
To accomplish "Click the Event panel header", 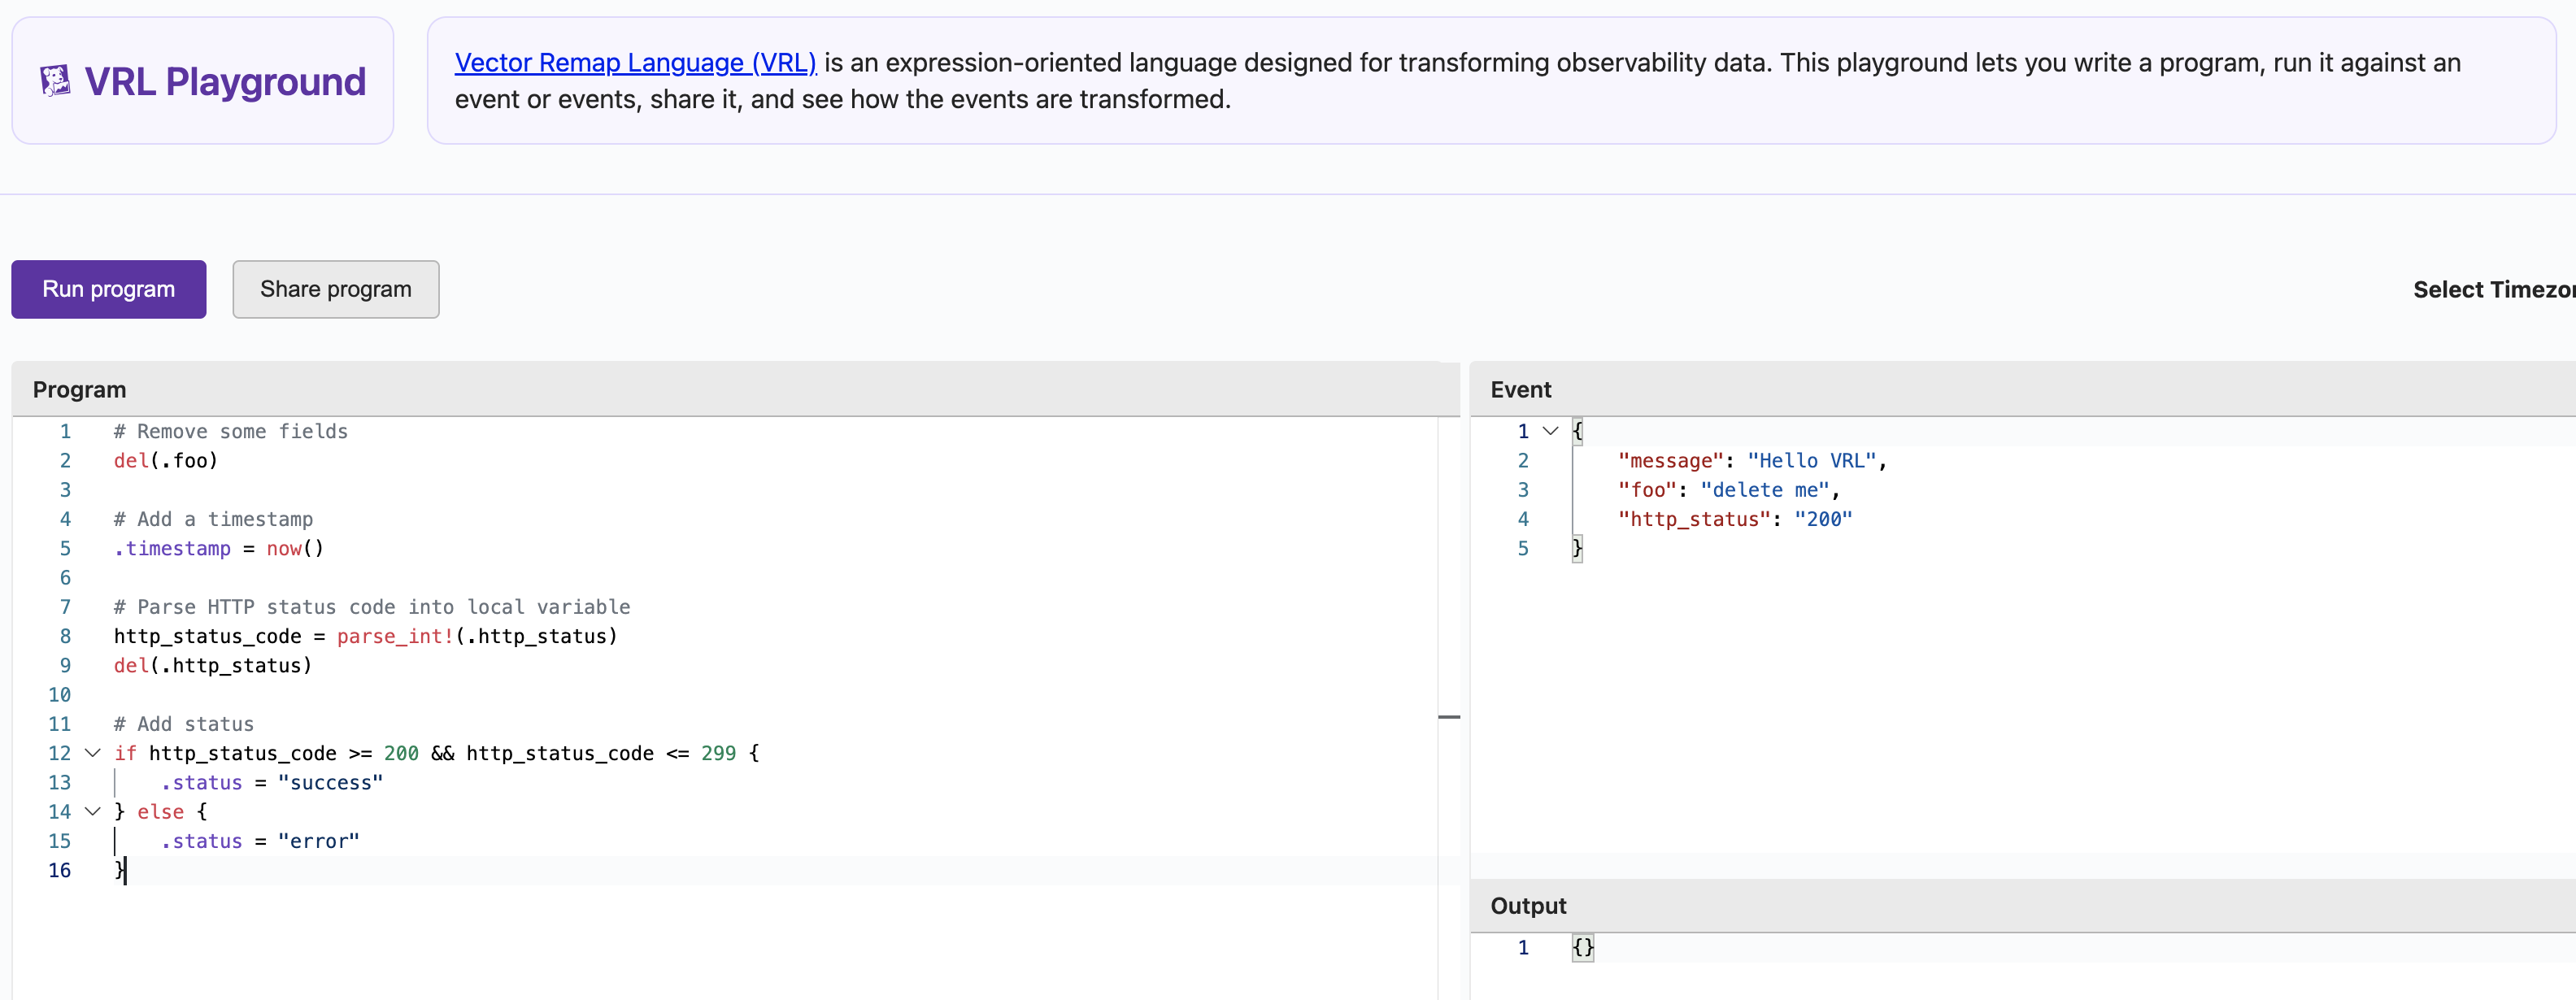I will click(x=1520, y=390).
